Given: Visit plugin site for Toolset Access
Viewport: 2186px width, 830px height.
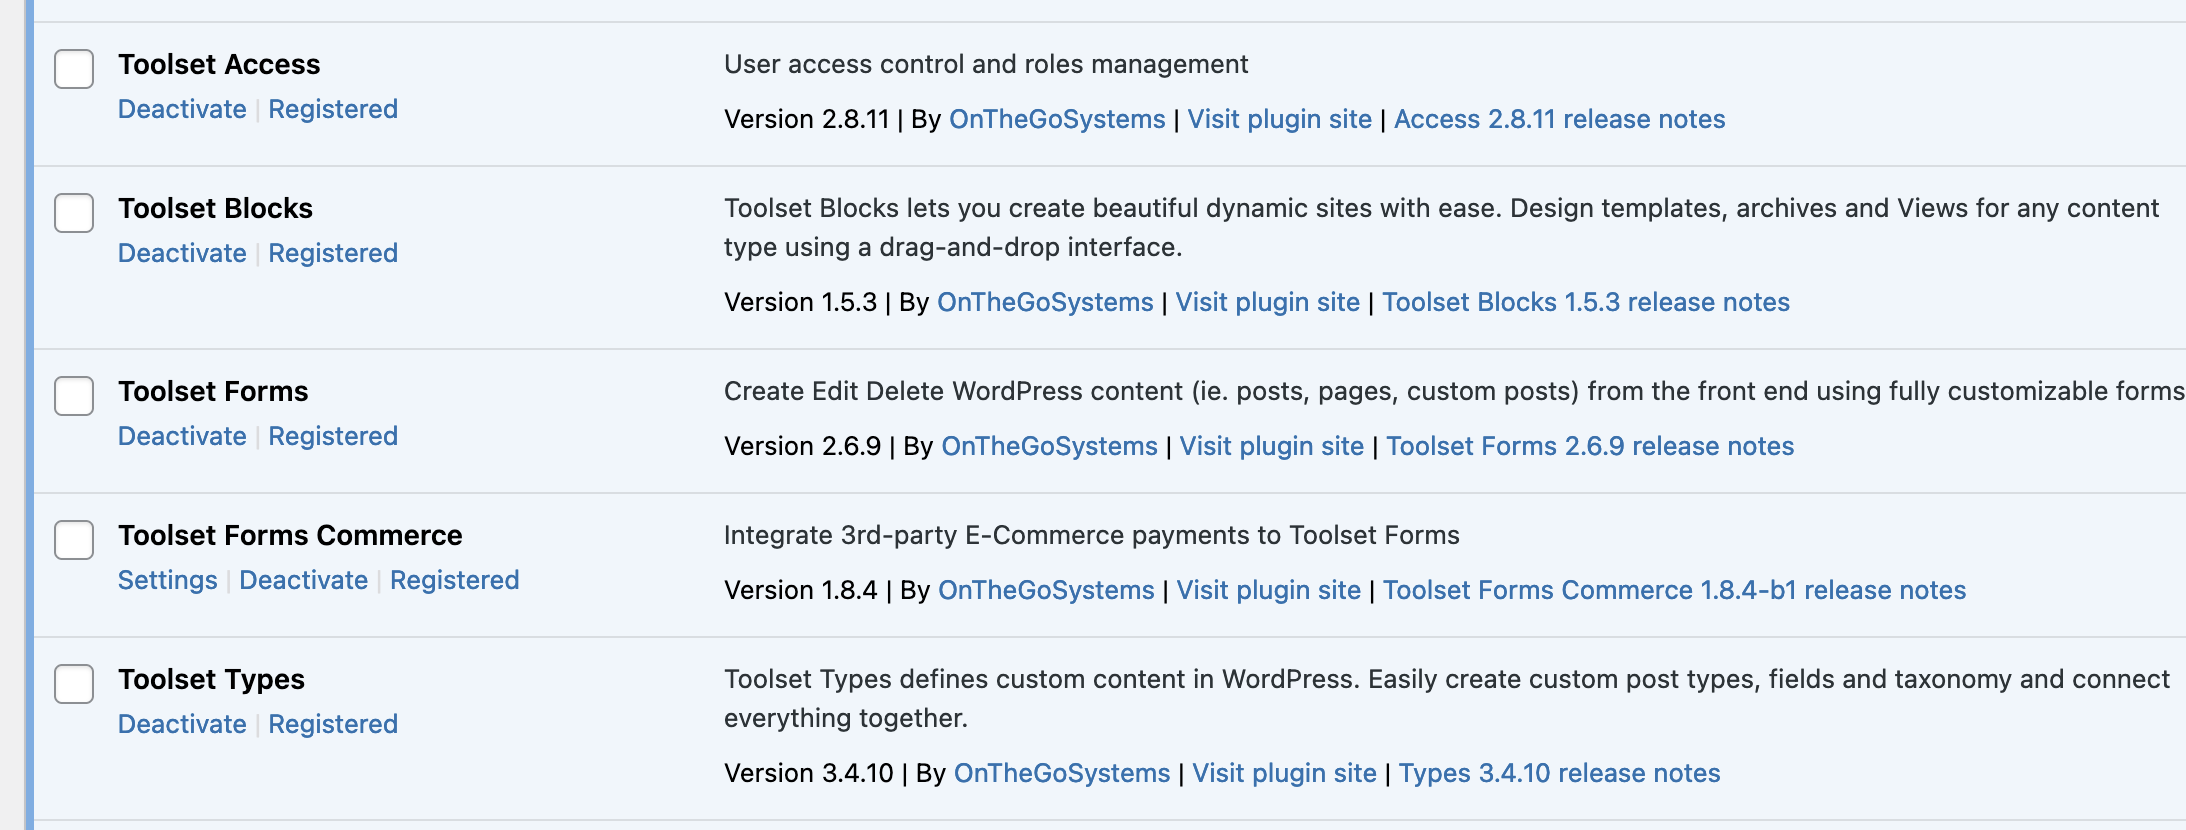Looking at the screenshot, I should 1280,119.
